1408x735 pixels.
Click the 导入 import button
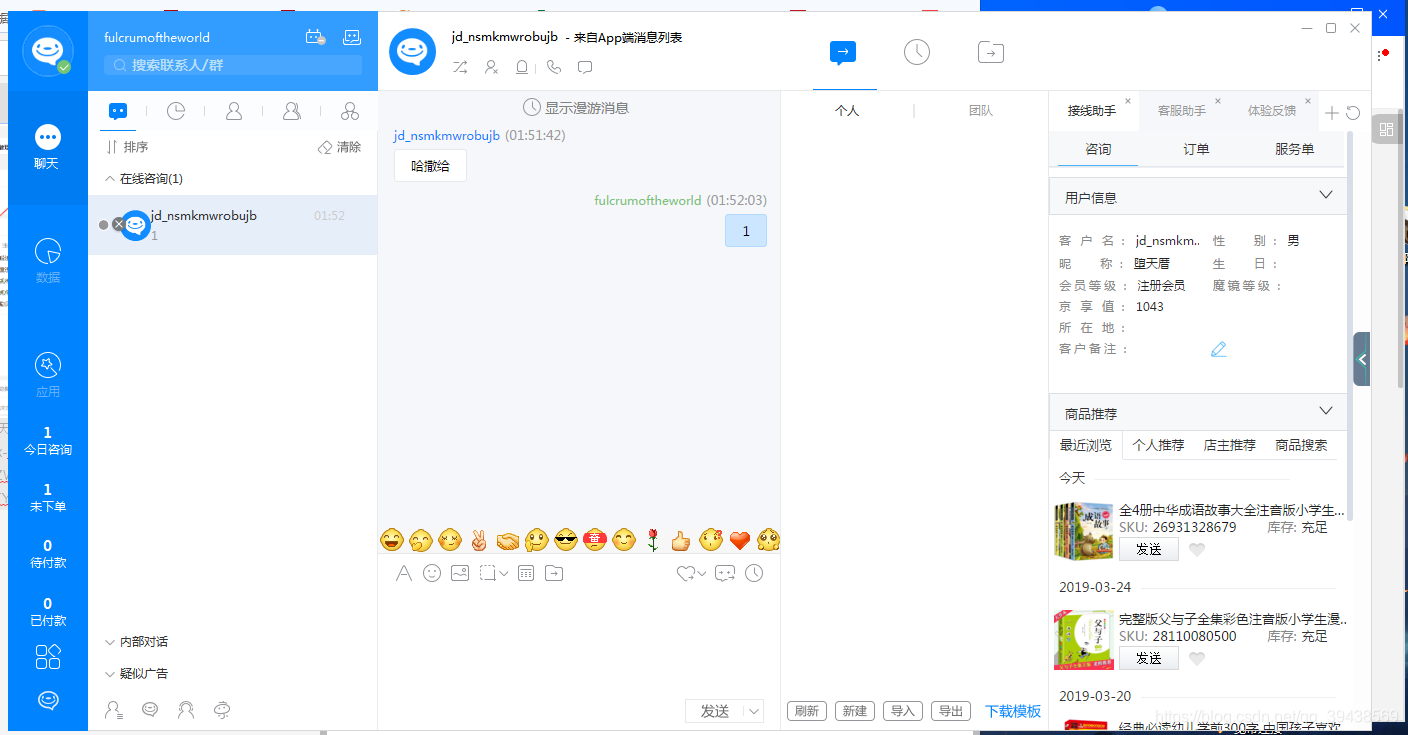tap(903, 711)
